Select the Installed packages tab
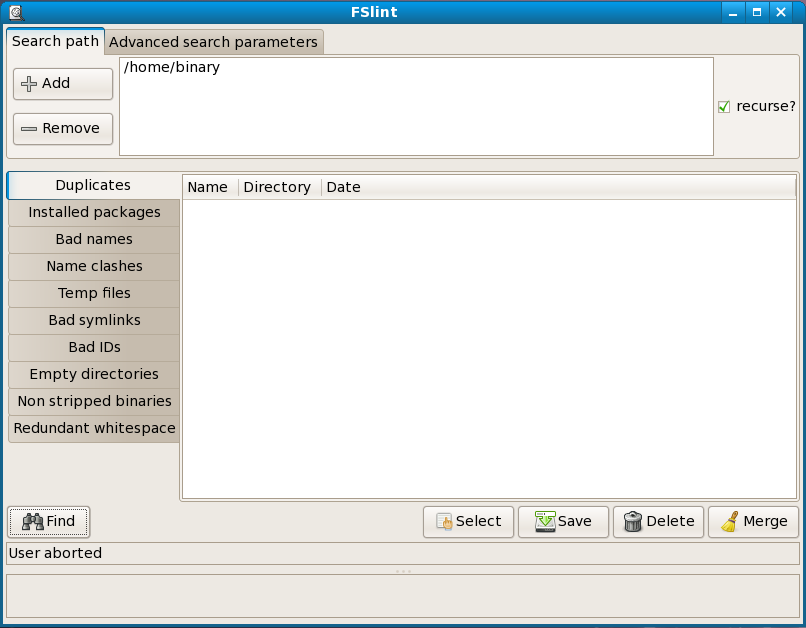This screenshot has width=806, height=628. tap(94, 212)
